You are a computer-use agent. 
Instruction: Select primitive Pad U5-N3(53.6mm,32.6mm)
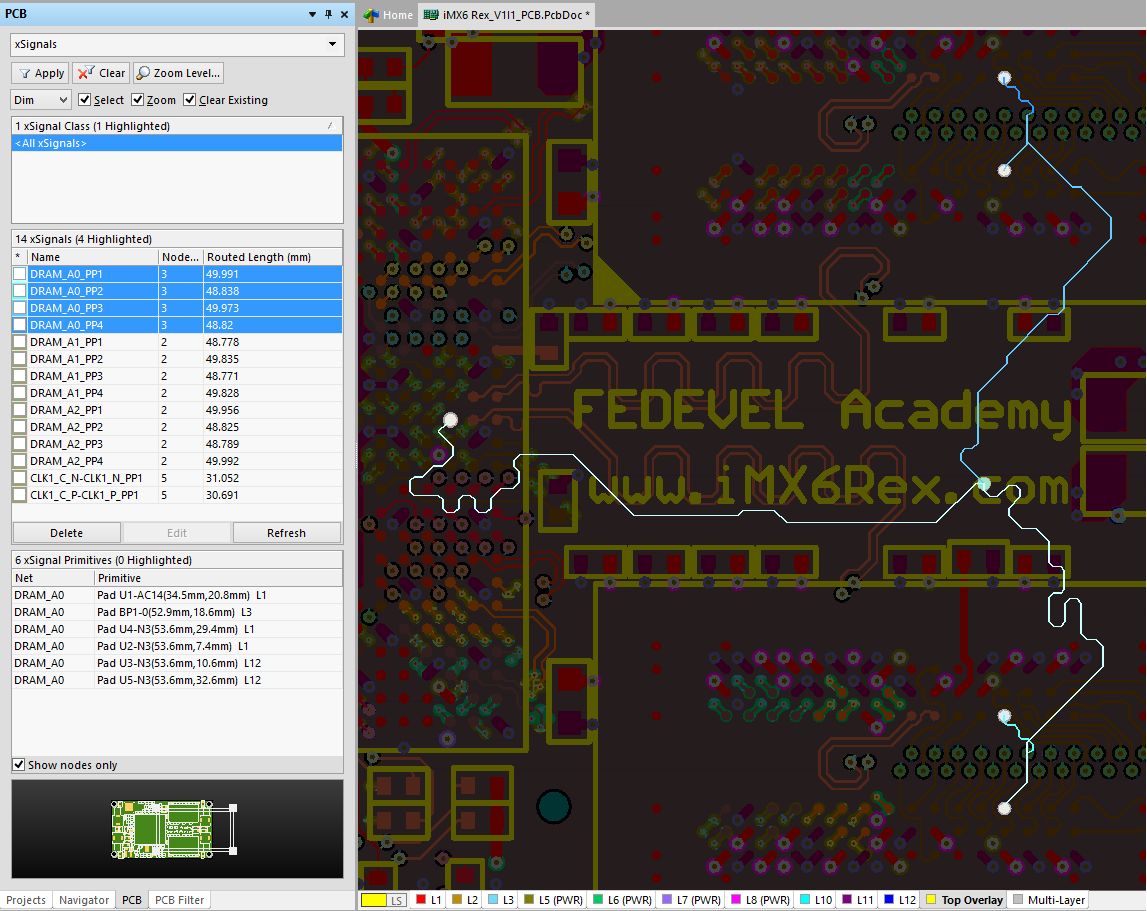coord(178,680)
